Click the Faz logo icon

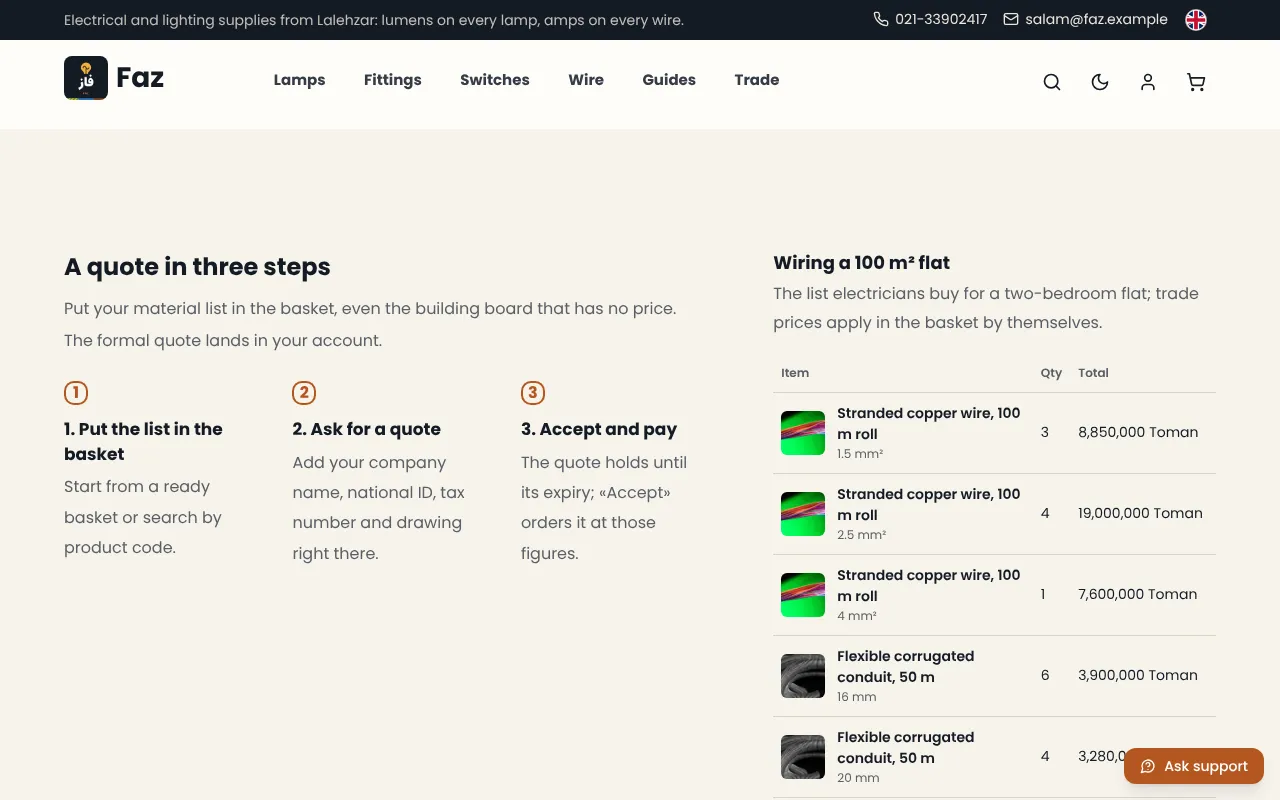coord(86,78)
